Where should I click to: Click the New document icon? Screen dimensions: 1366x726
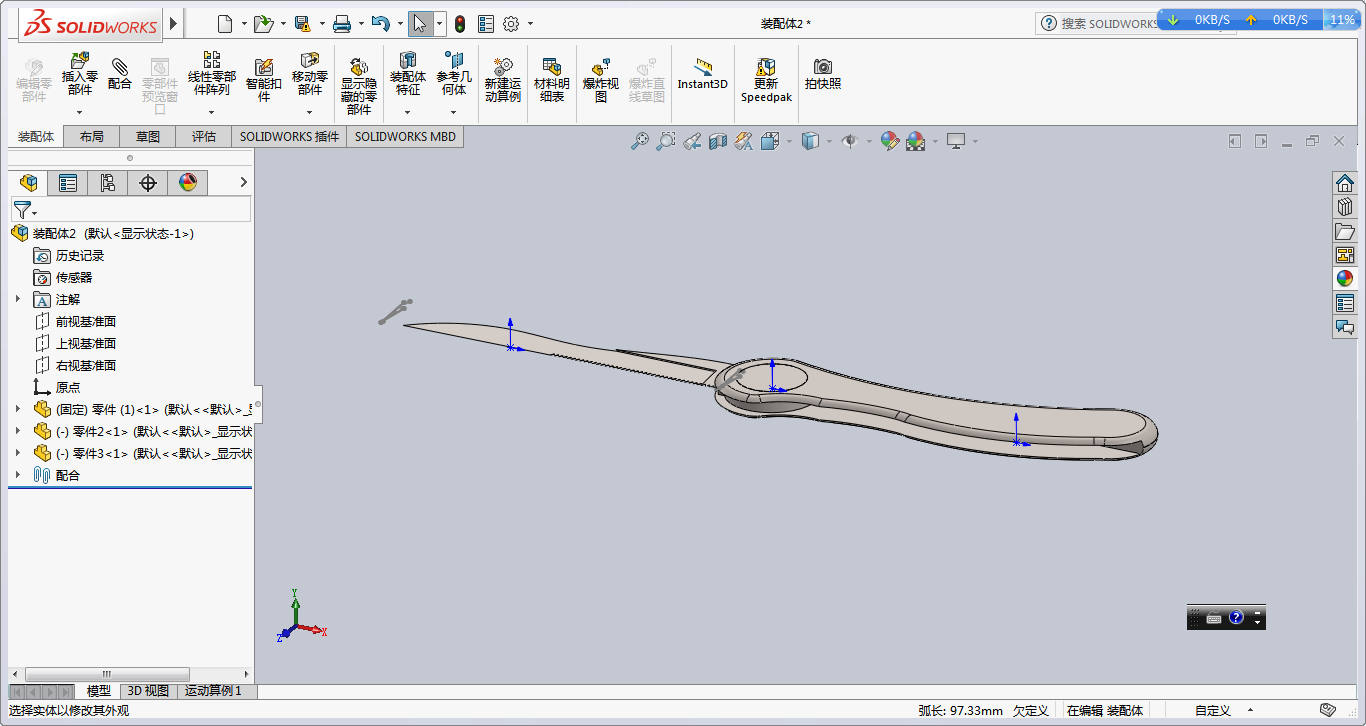pos(225,23)
